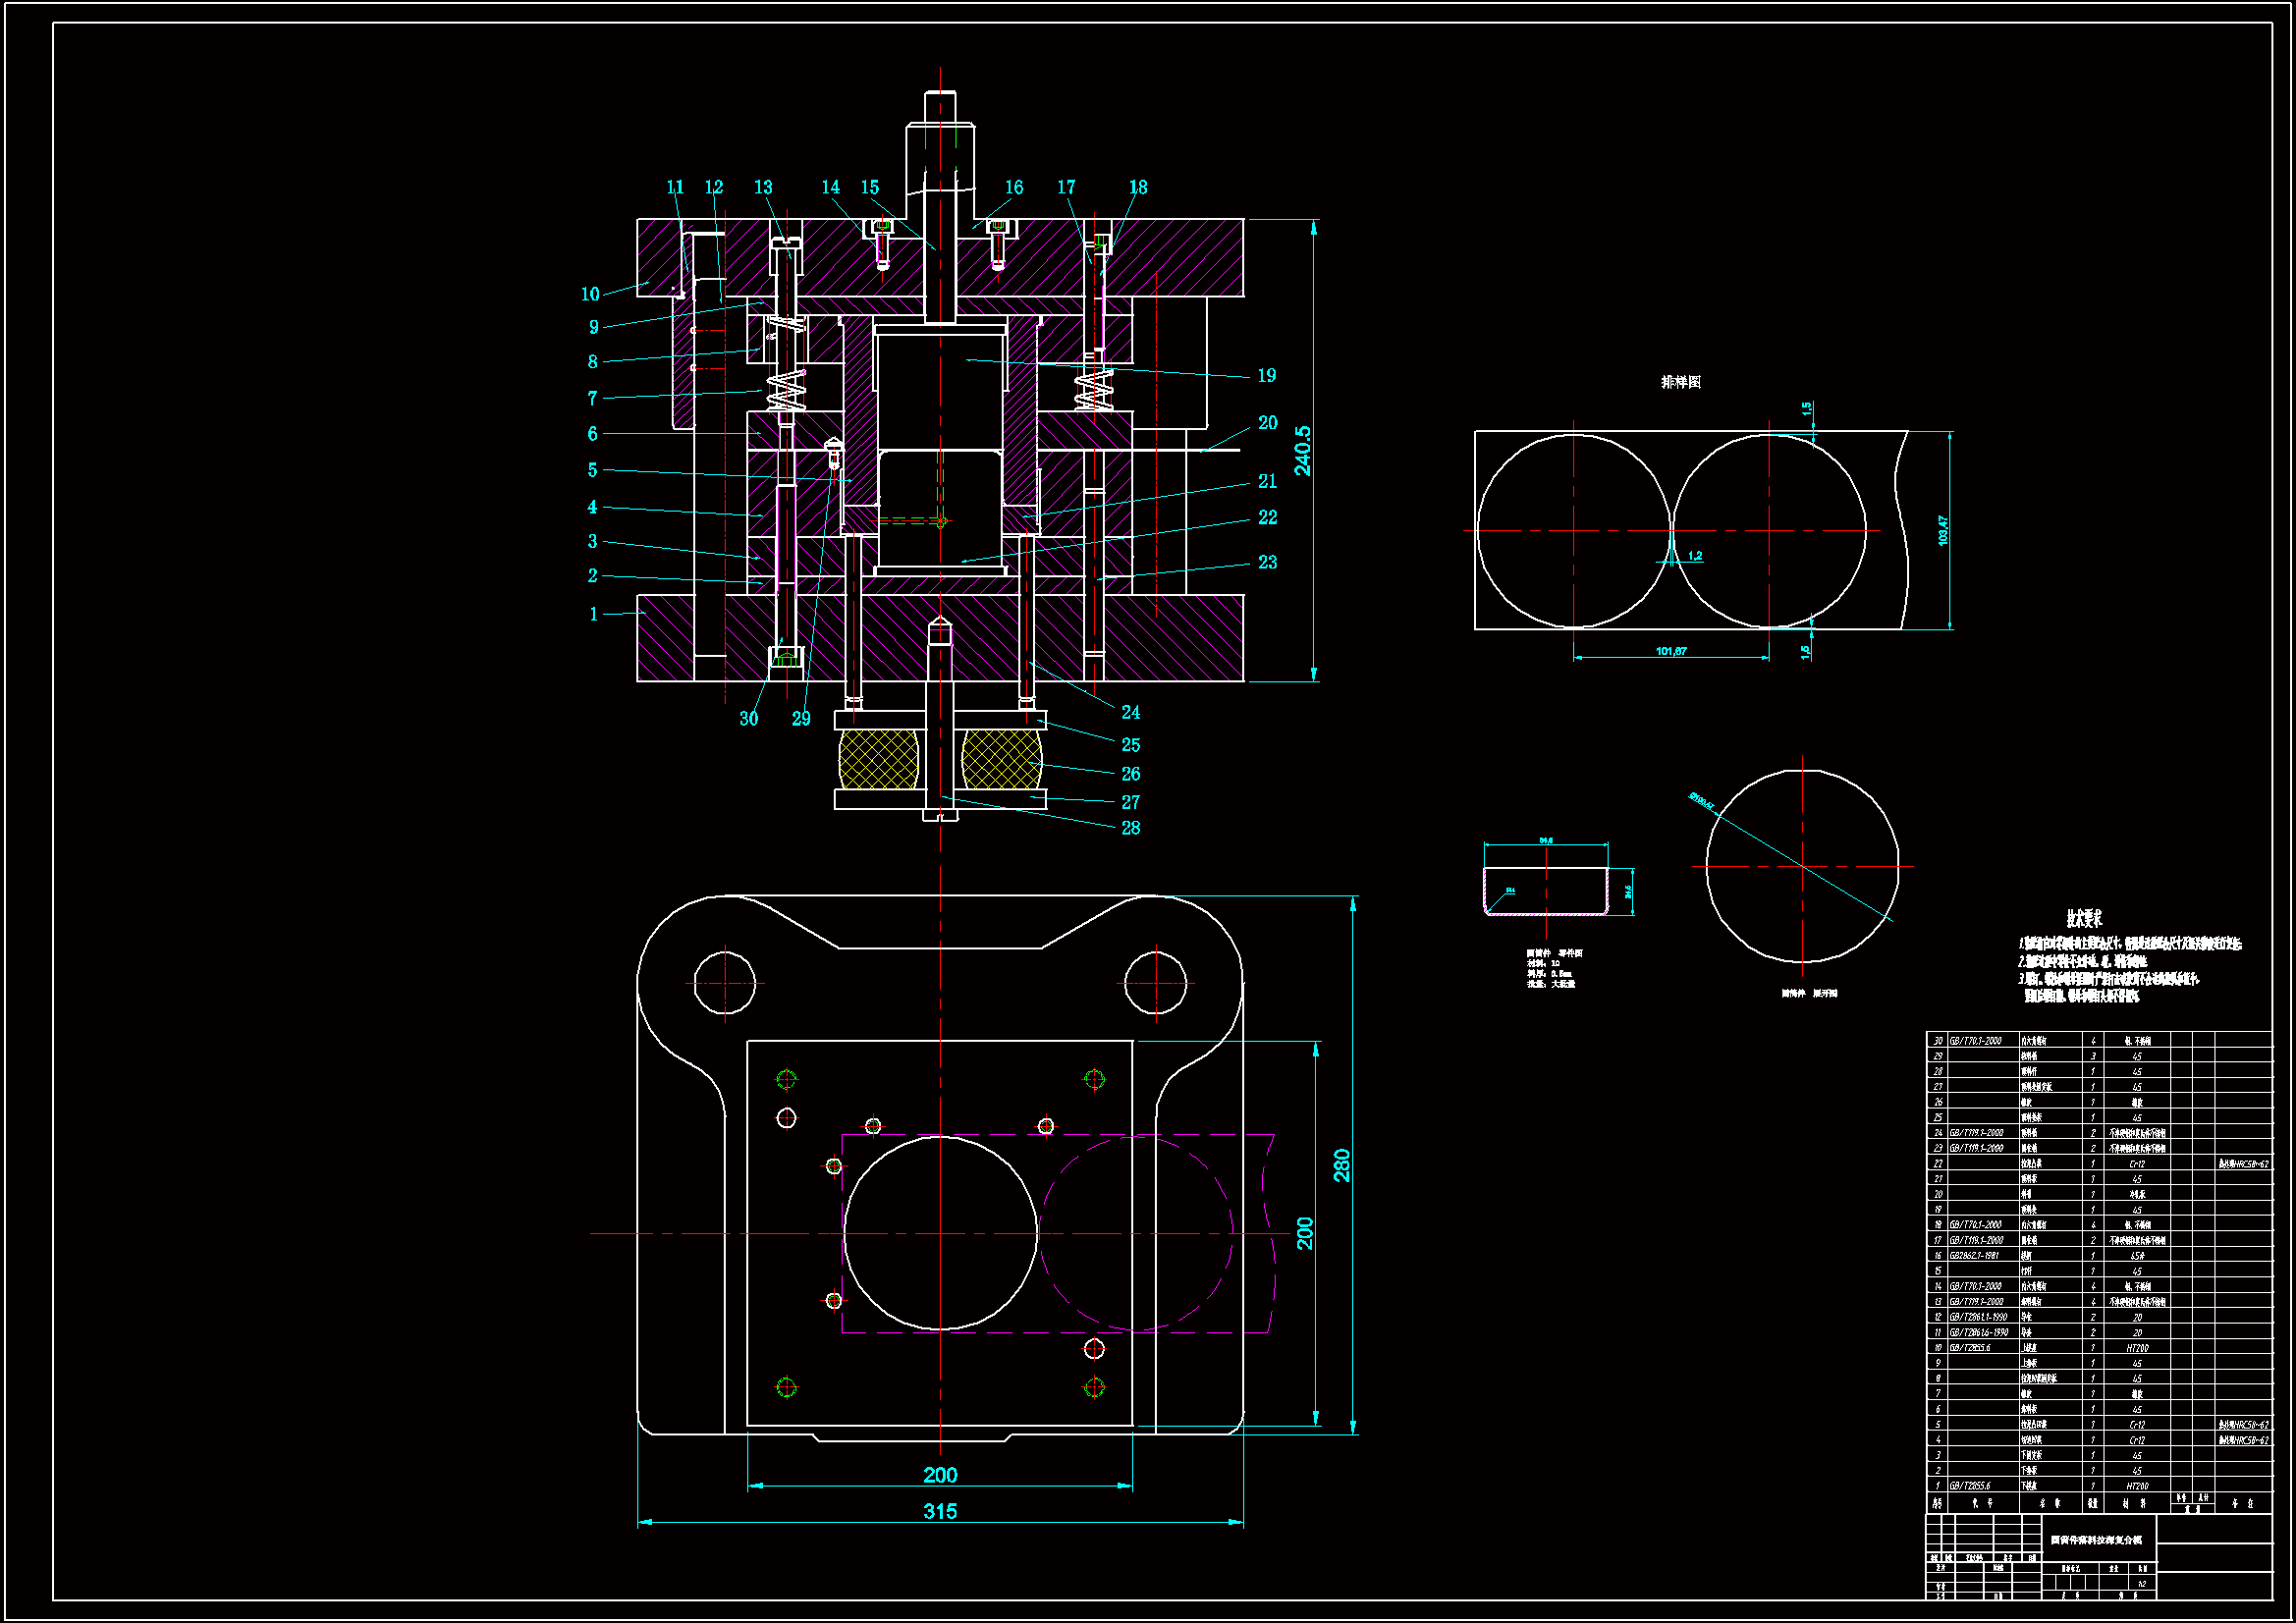This screenshot has height=1623, width=2296.
Task: Click the 280 vertical dimension text
Action: coord(1341,1165)
